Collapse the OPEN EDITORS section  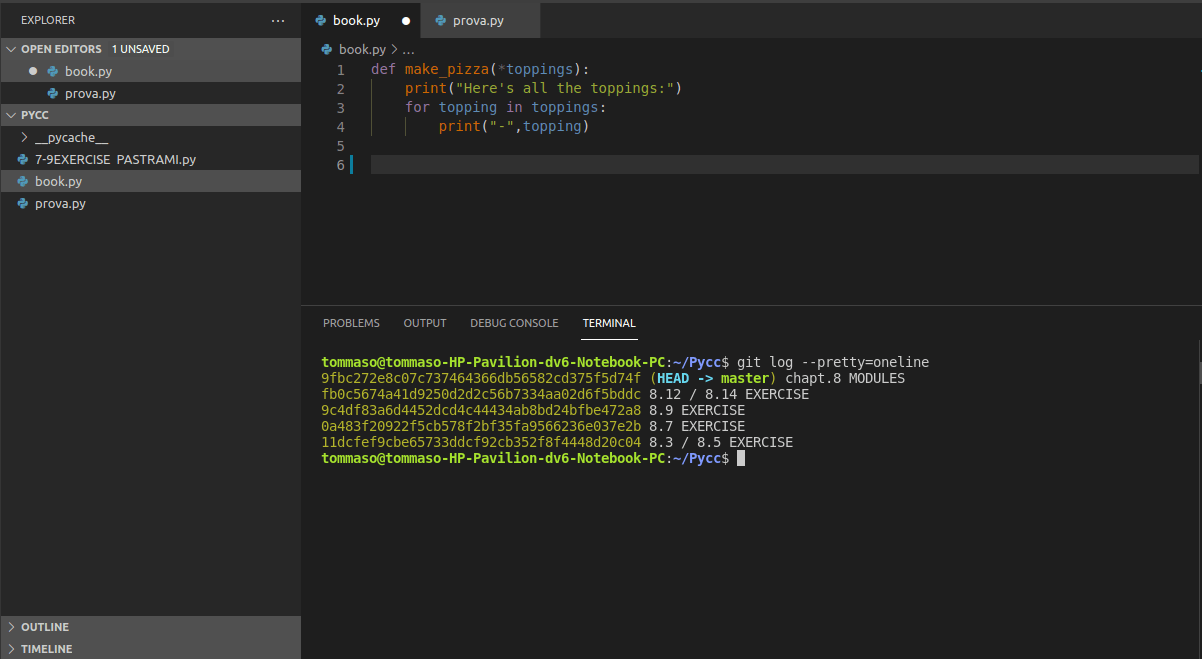(x=11, y=48)
